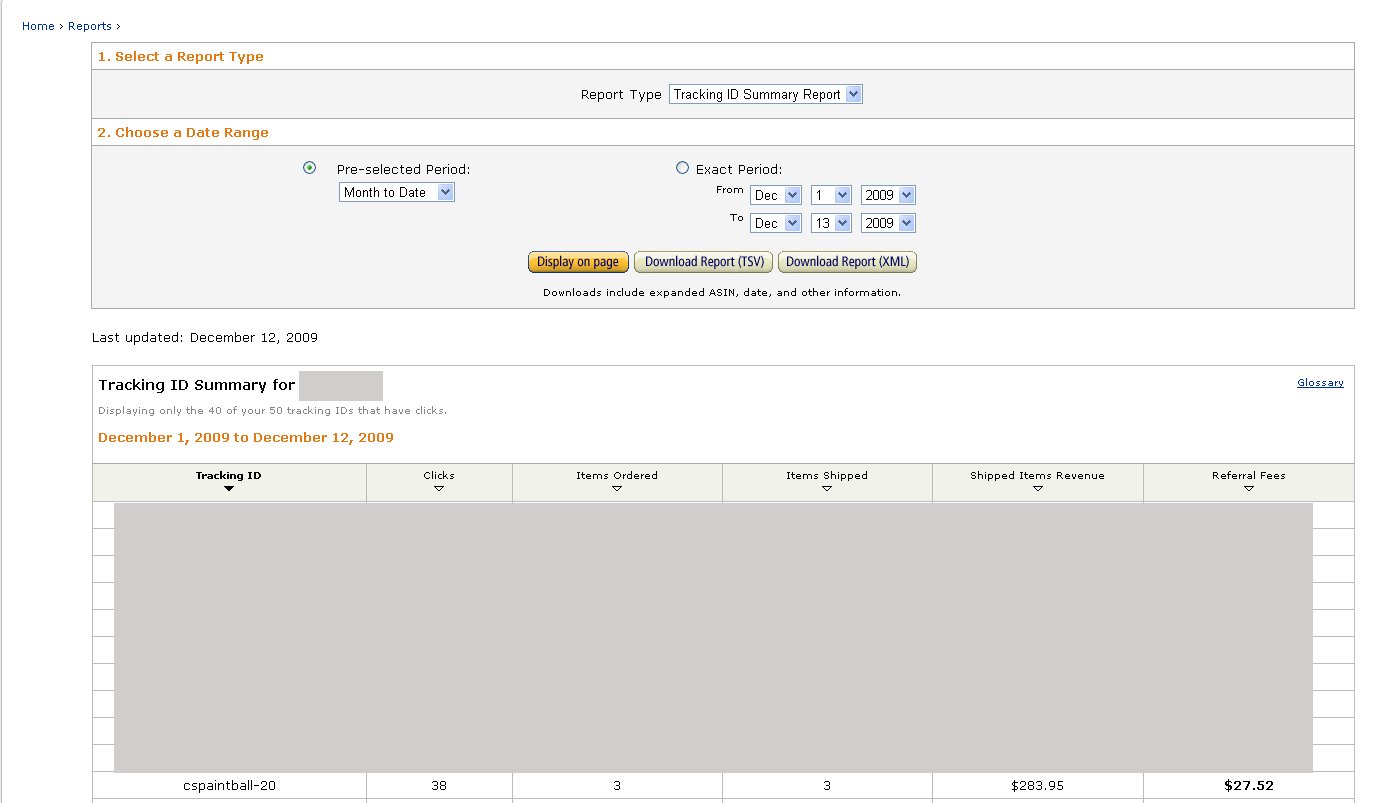Open the From month dropdown
Viewport: 1395px width, 803px height.
point(776,195)
